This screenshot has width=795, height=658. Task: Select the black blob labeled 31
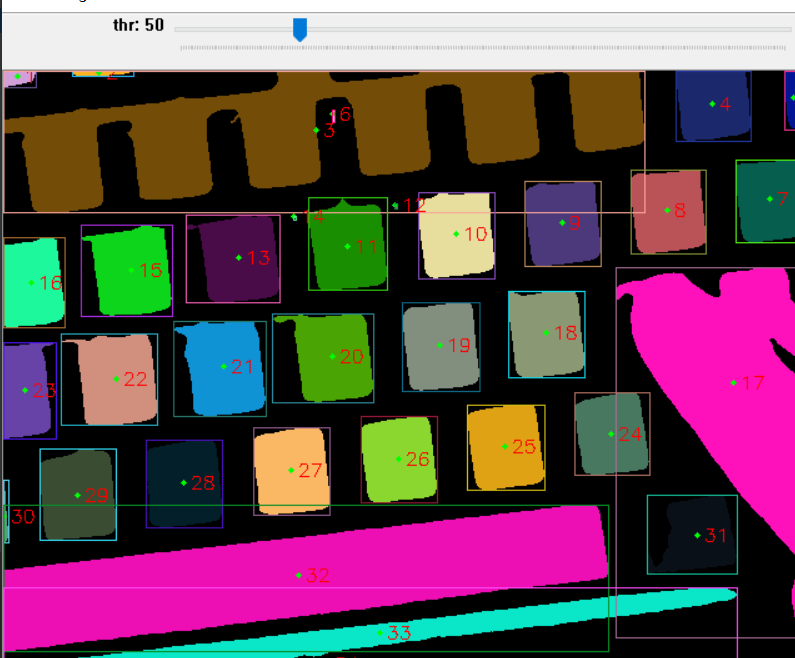(692, 534)
